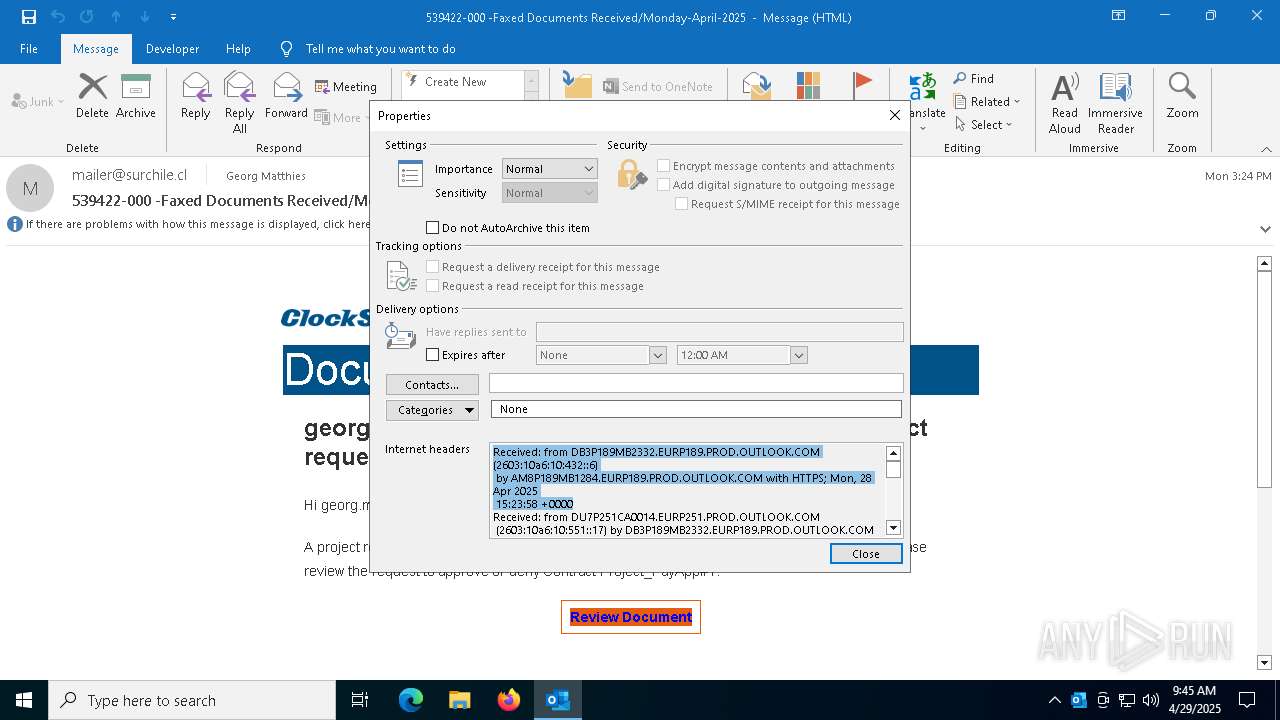The height and width of the screenshot is (720, 1280).
Task: Open the Help tab
Action: click(238, 49)
